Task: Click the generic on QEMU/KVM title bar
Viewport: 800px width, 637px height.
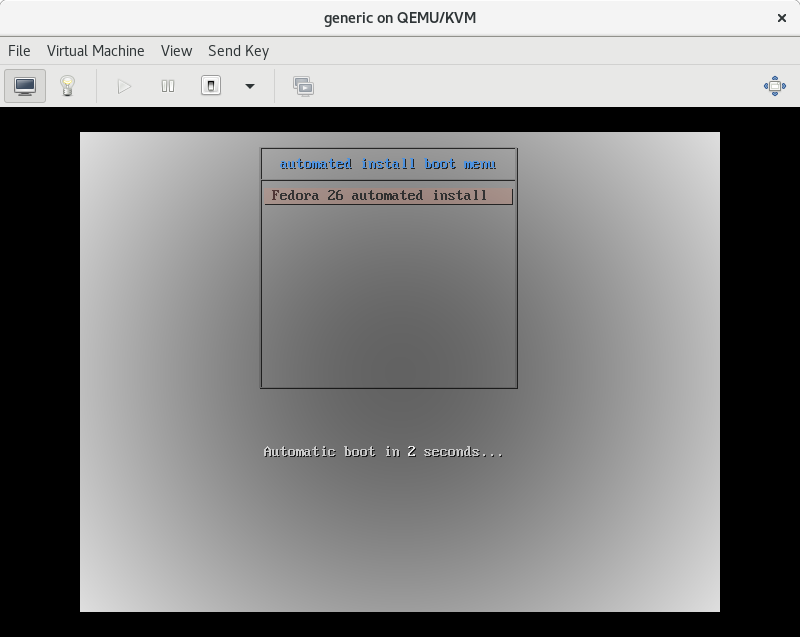Action: [x=400, y=18]
